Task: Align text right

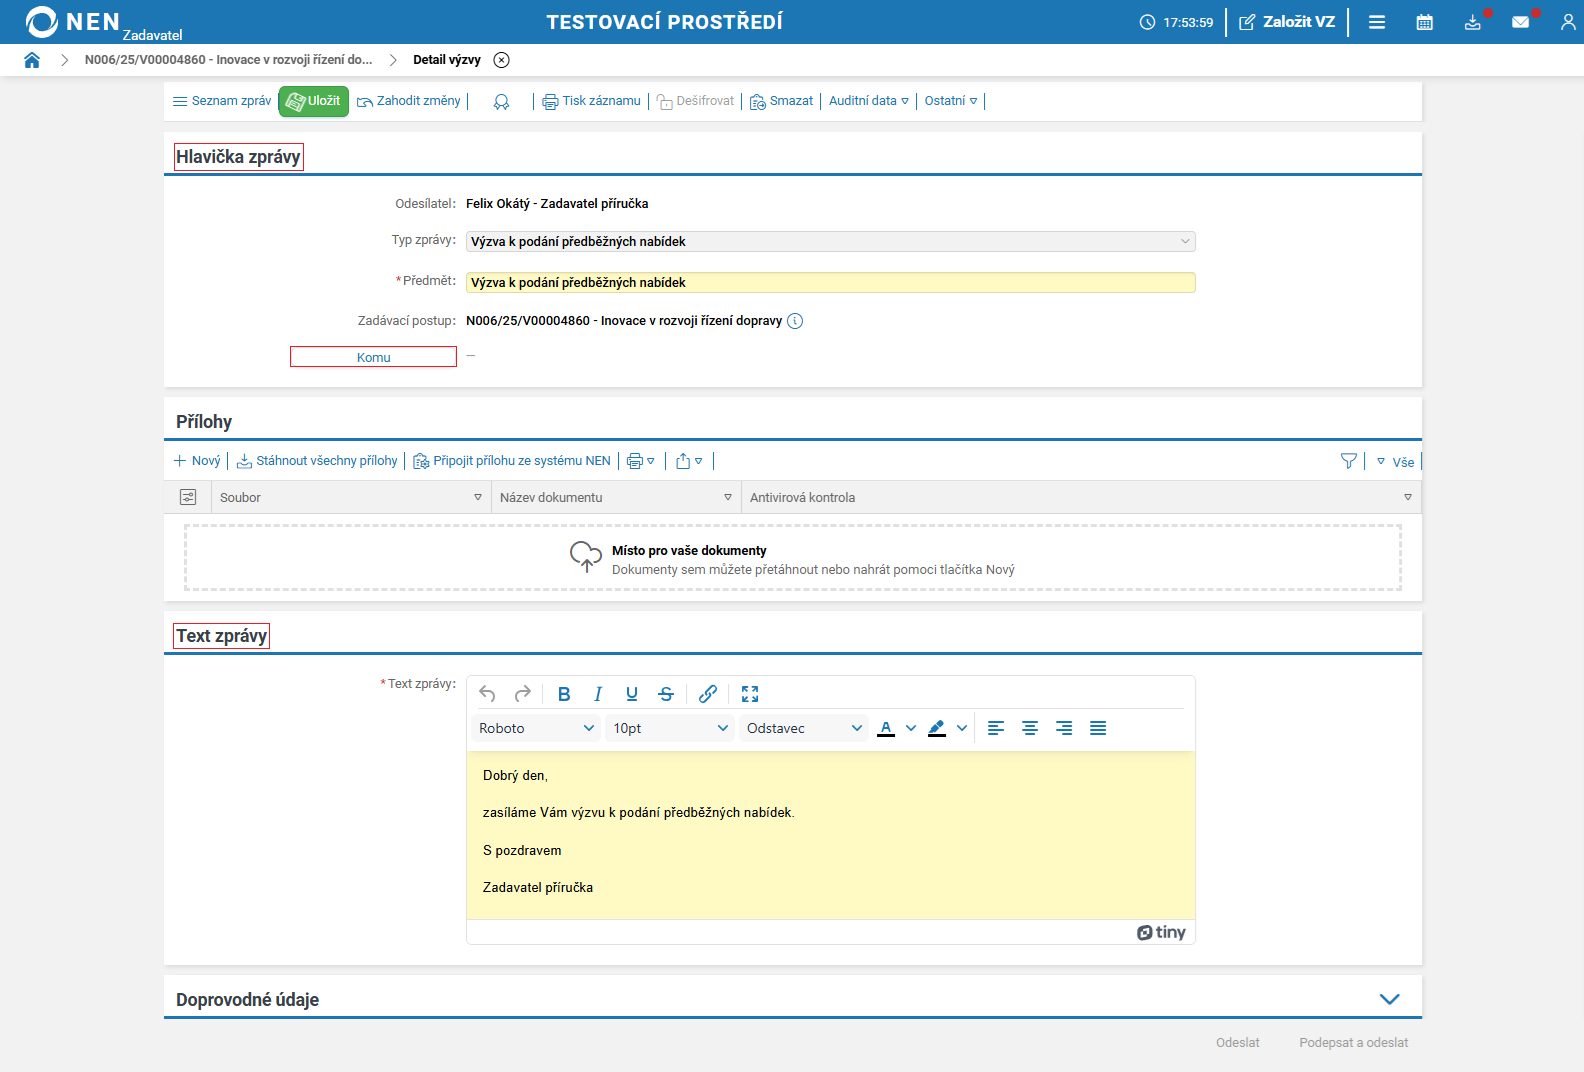Action: [1064, 728]
